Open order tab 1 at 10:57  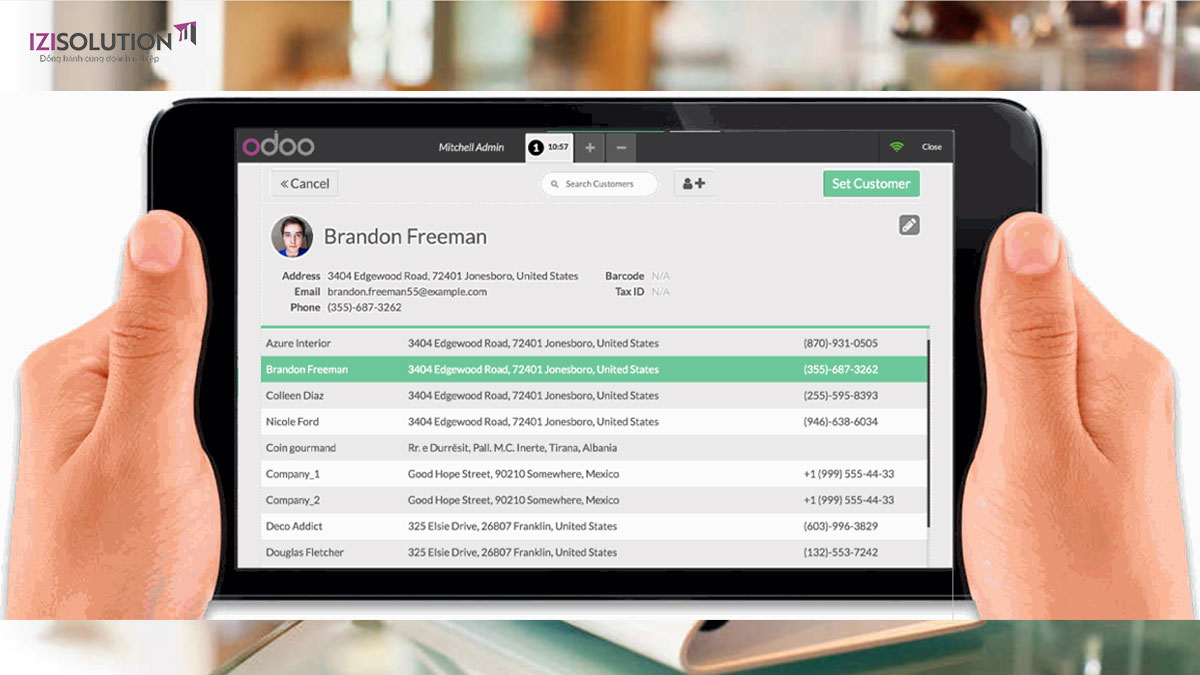[x=549, y=147]
